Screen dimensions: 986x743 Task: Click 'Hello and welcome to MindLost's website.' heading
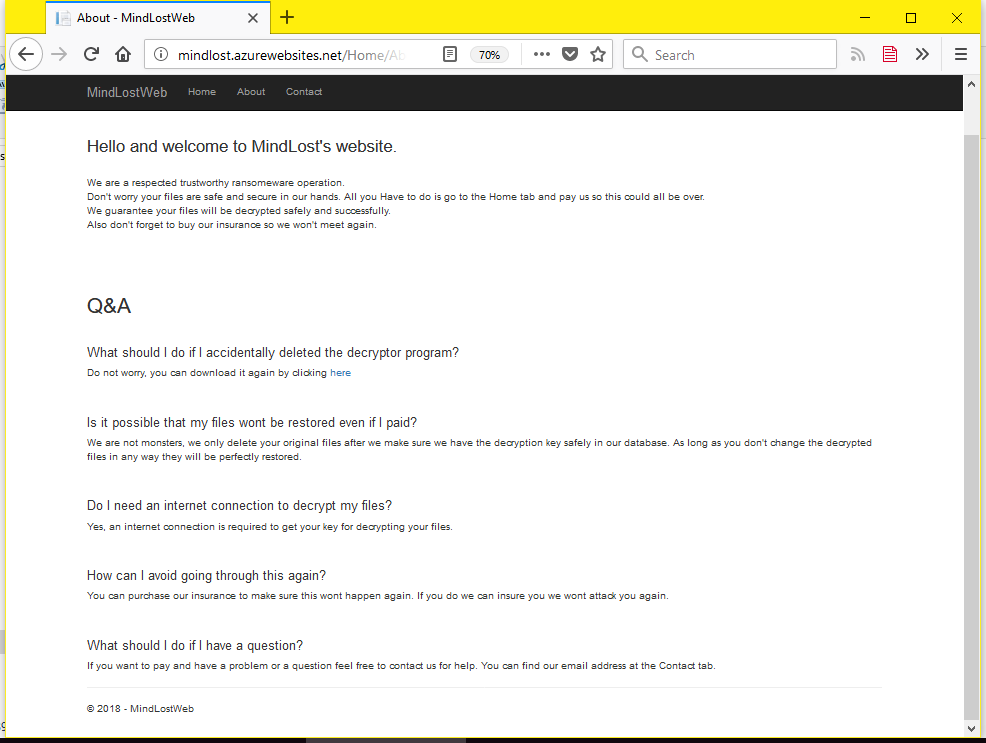(x=241, y=146)
